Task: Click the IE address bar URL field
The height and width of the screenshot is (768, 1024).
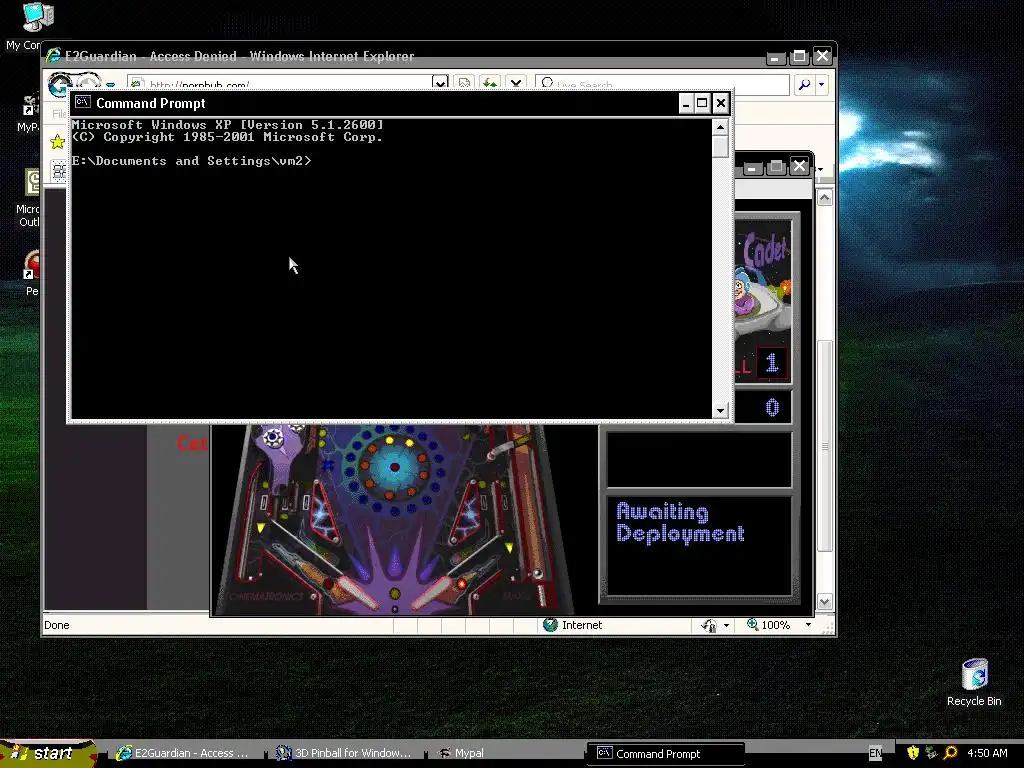Action: (281, 84)
